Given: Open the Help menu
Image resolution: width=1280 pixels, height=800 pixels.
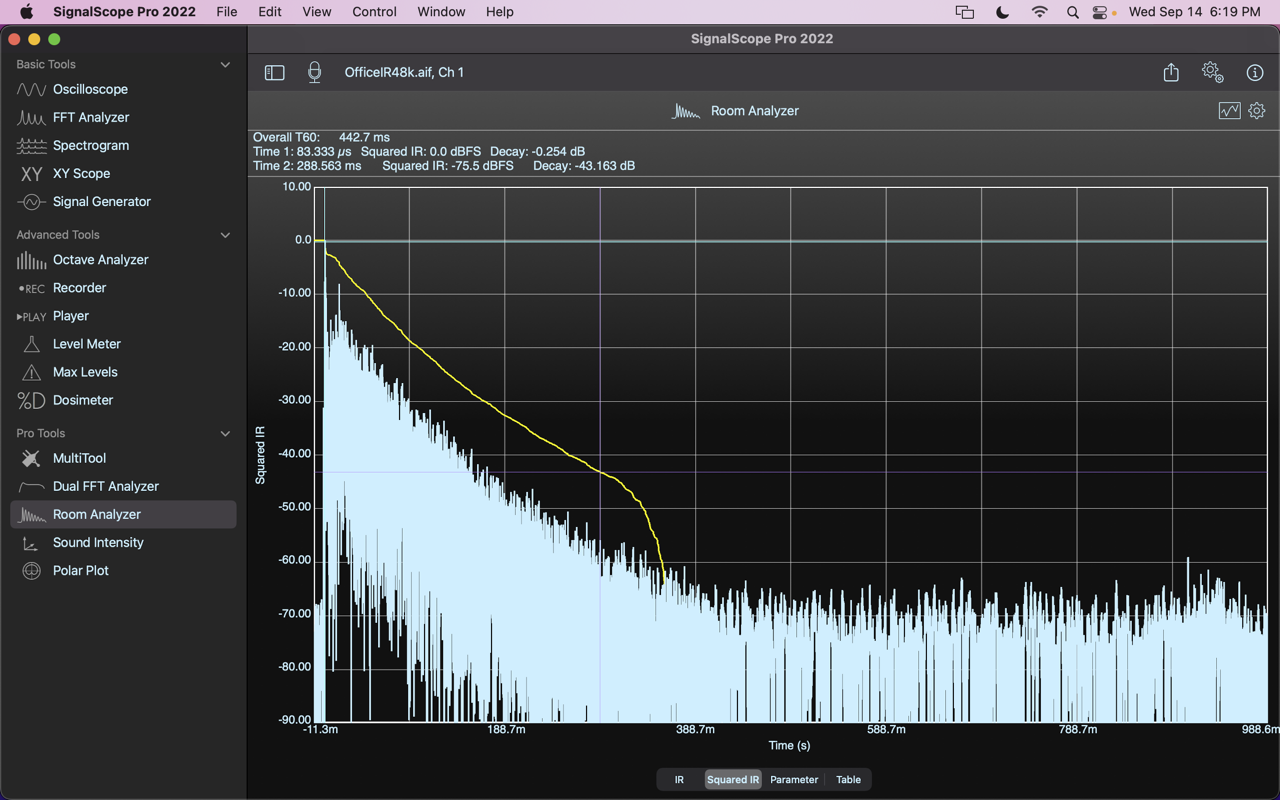Looking at the screenshot, I should point(500,12).
